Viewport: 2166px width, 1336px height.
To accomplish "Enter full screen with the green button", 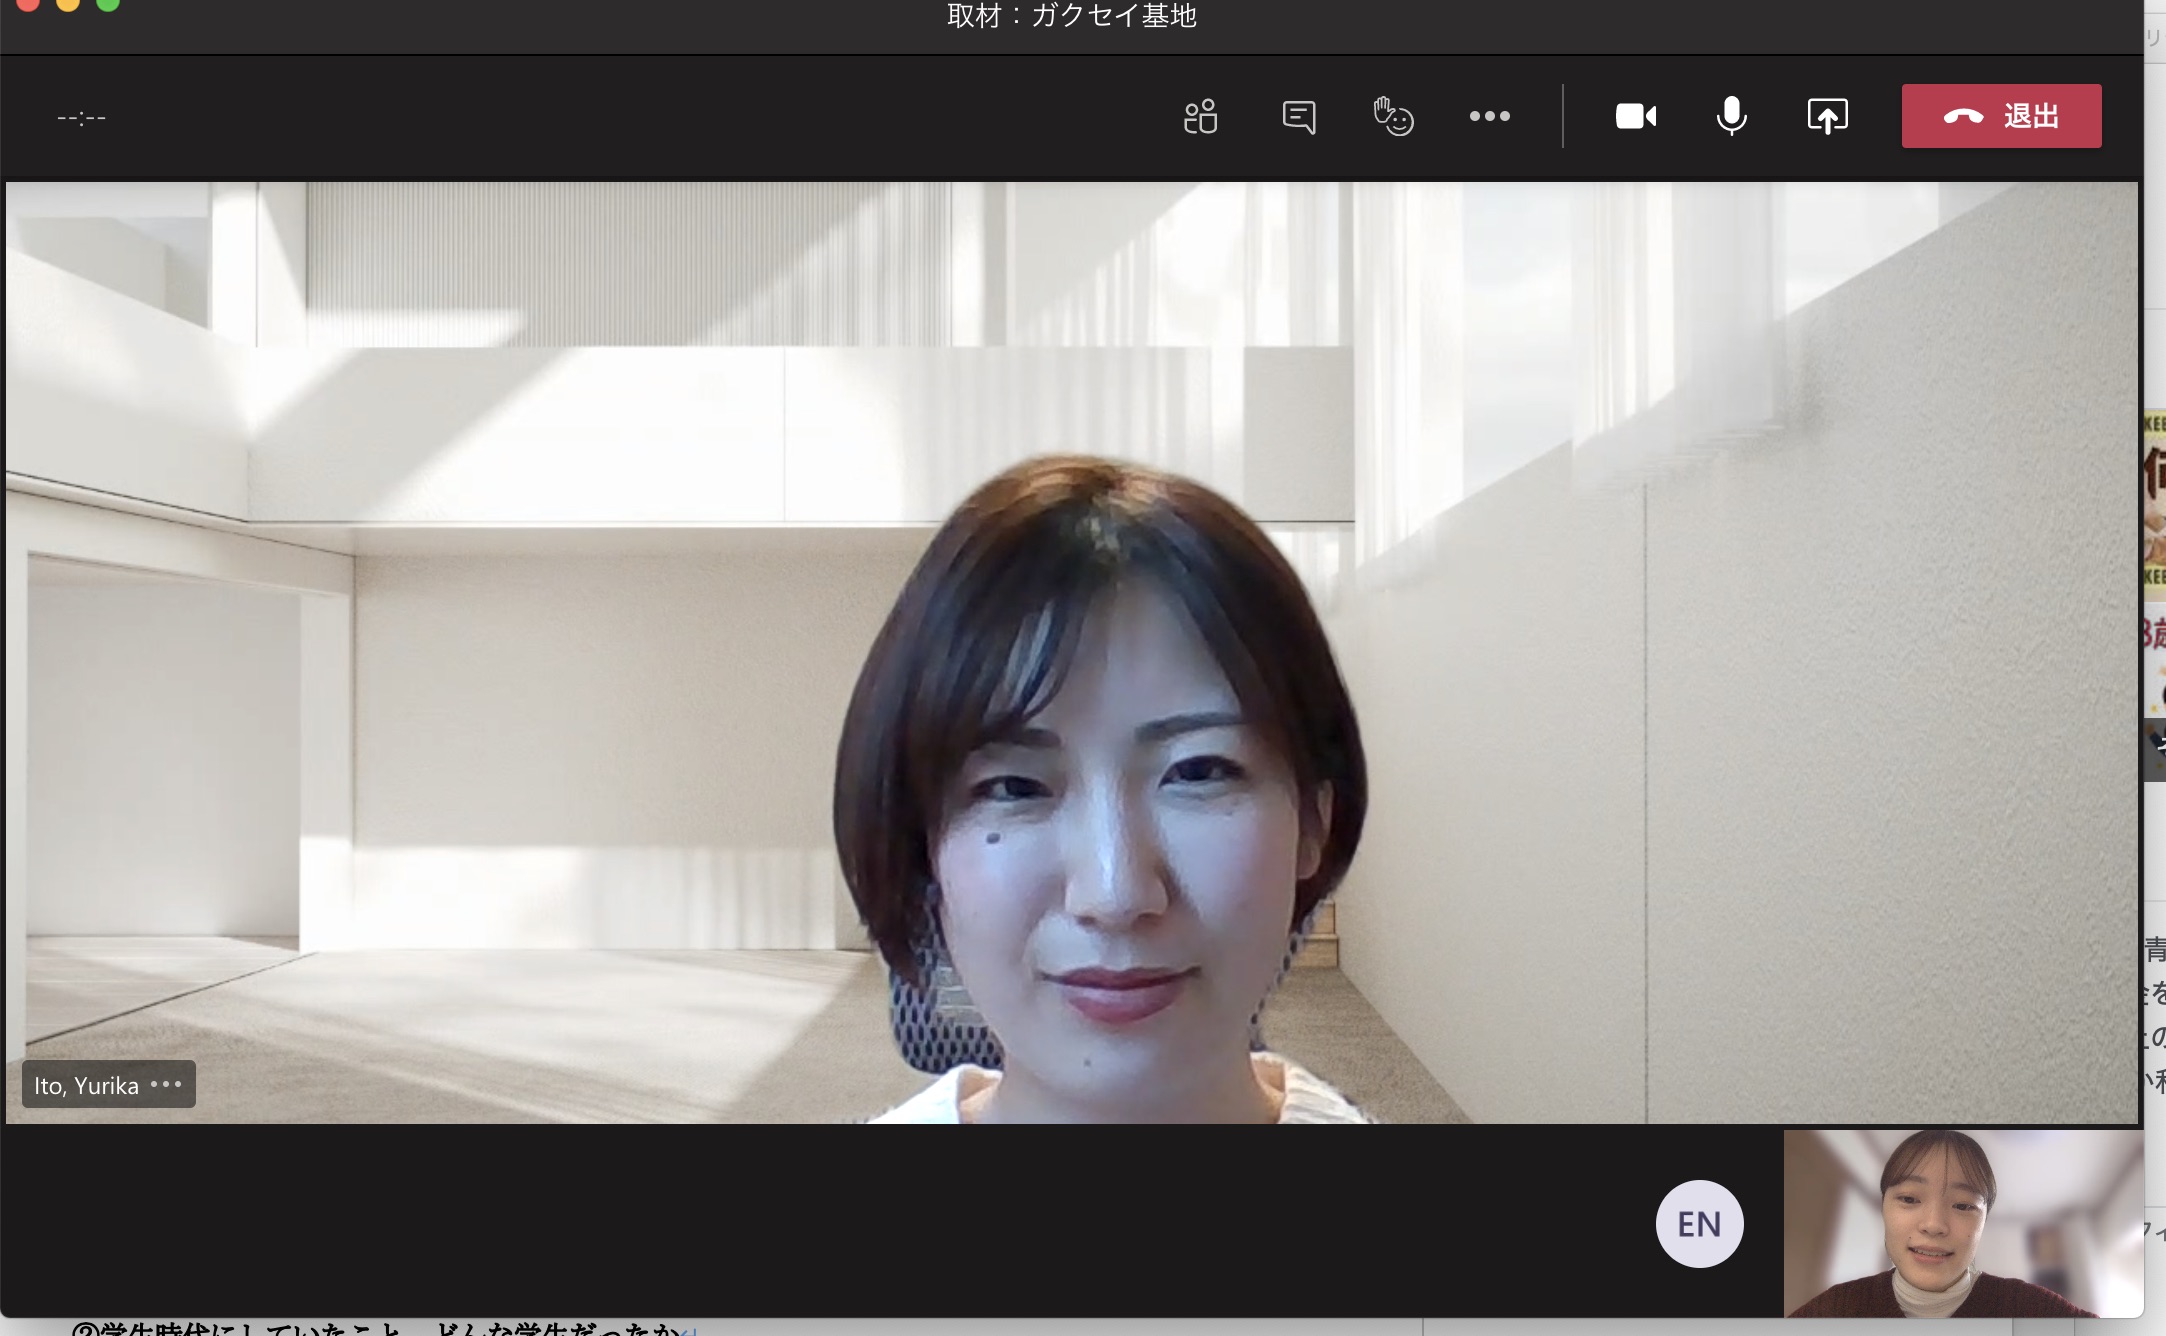I will [x=108, y=3].
